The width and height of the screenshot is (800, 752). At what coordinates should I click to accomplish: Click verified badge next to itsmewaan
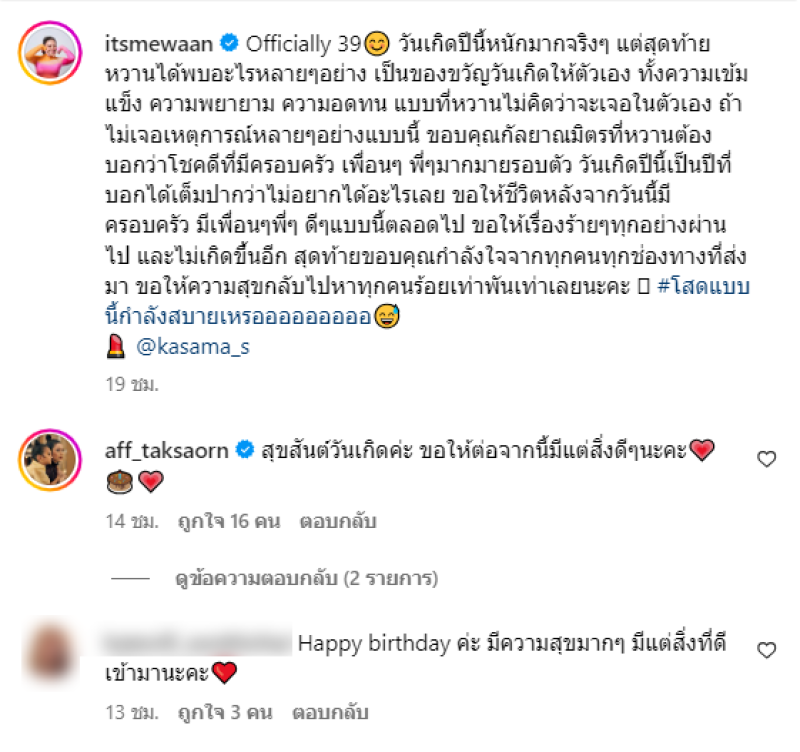tap(229, 43)
